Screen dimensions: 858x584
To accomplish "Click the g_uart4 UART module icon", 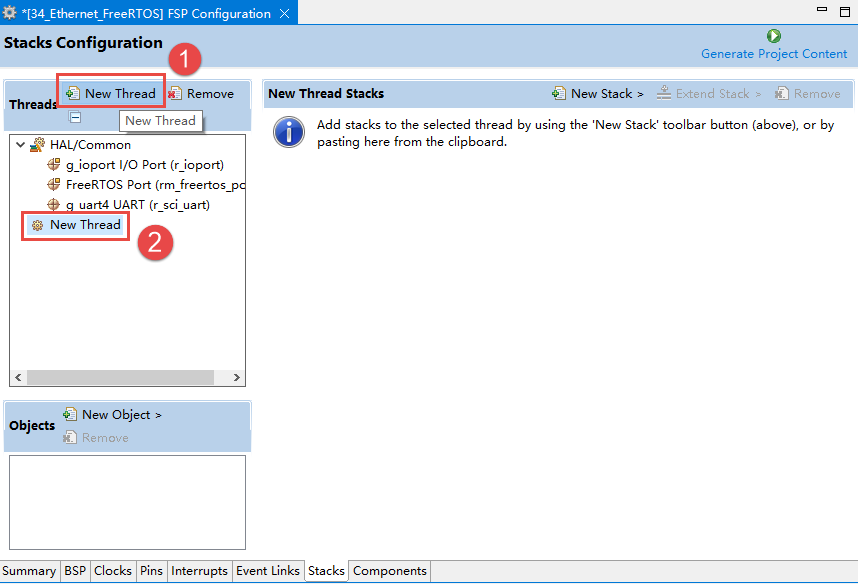I will [54, 204].
